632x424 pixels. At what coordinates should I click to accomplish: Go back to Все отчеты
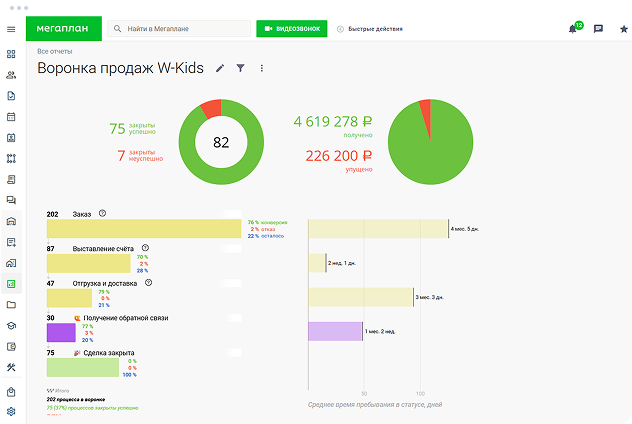(54, 52)
